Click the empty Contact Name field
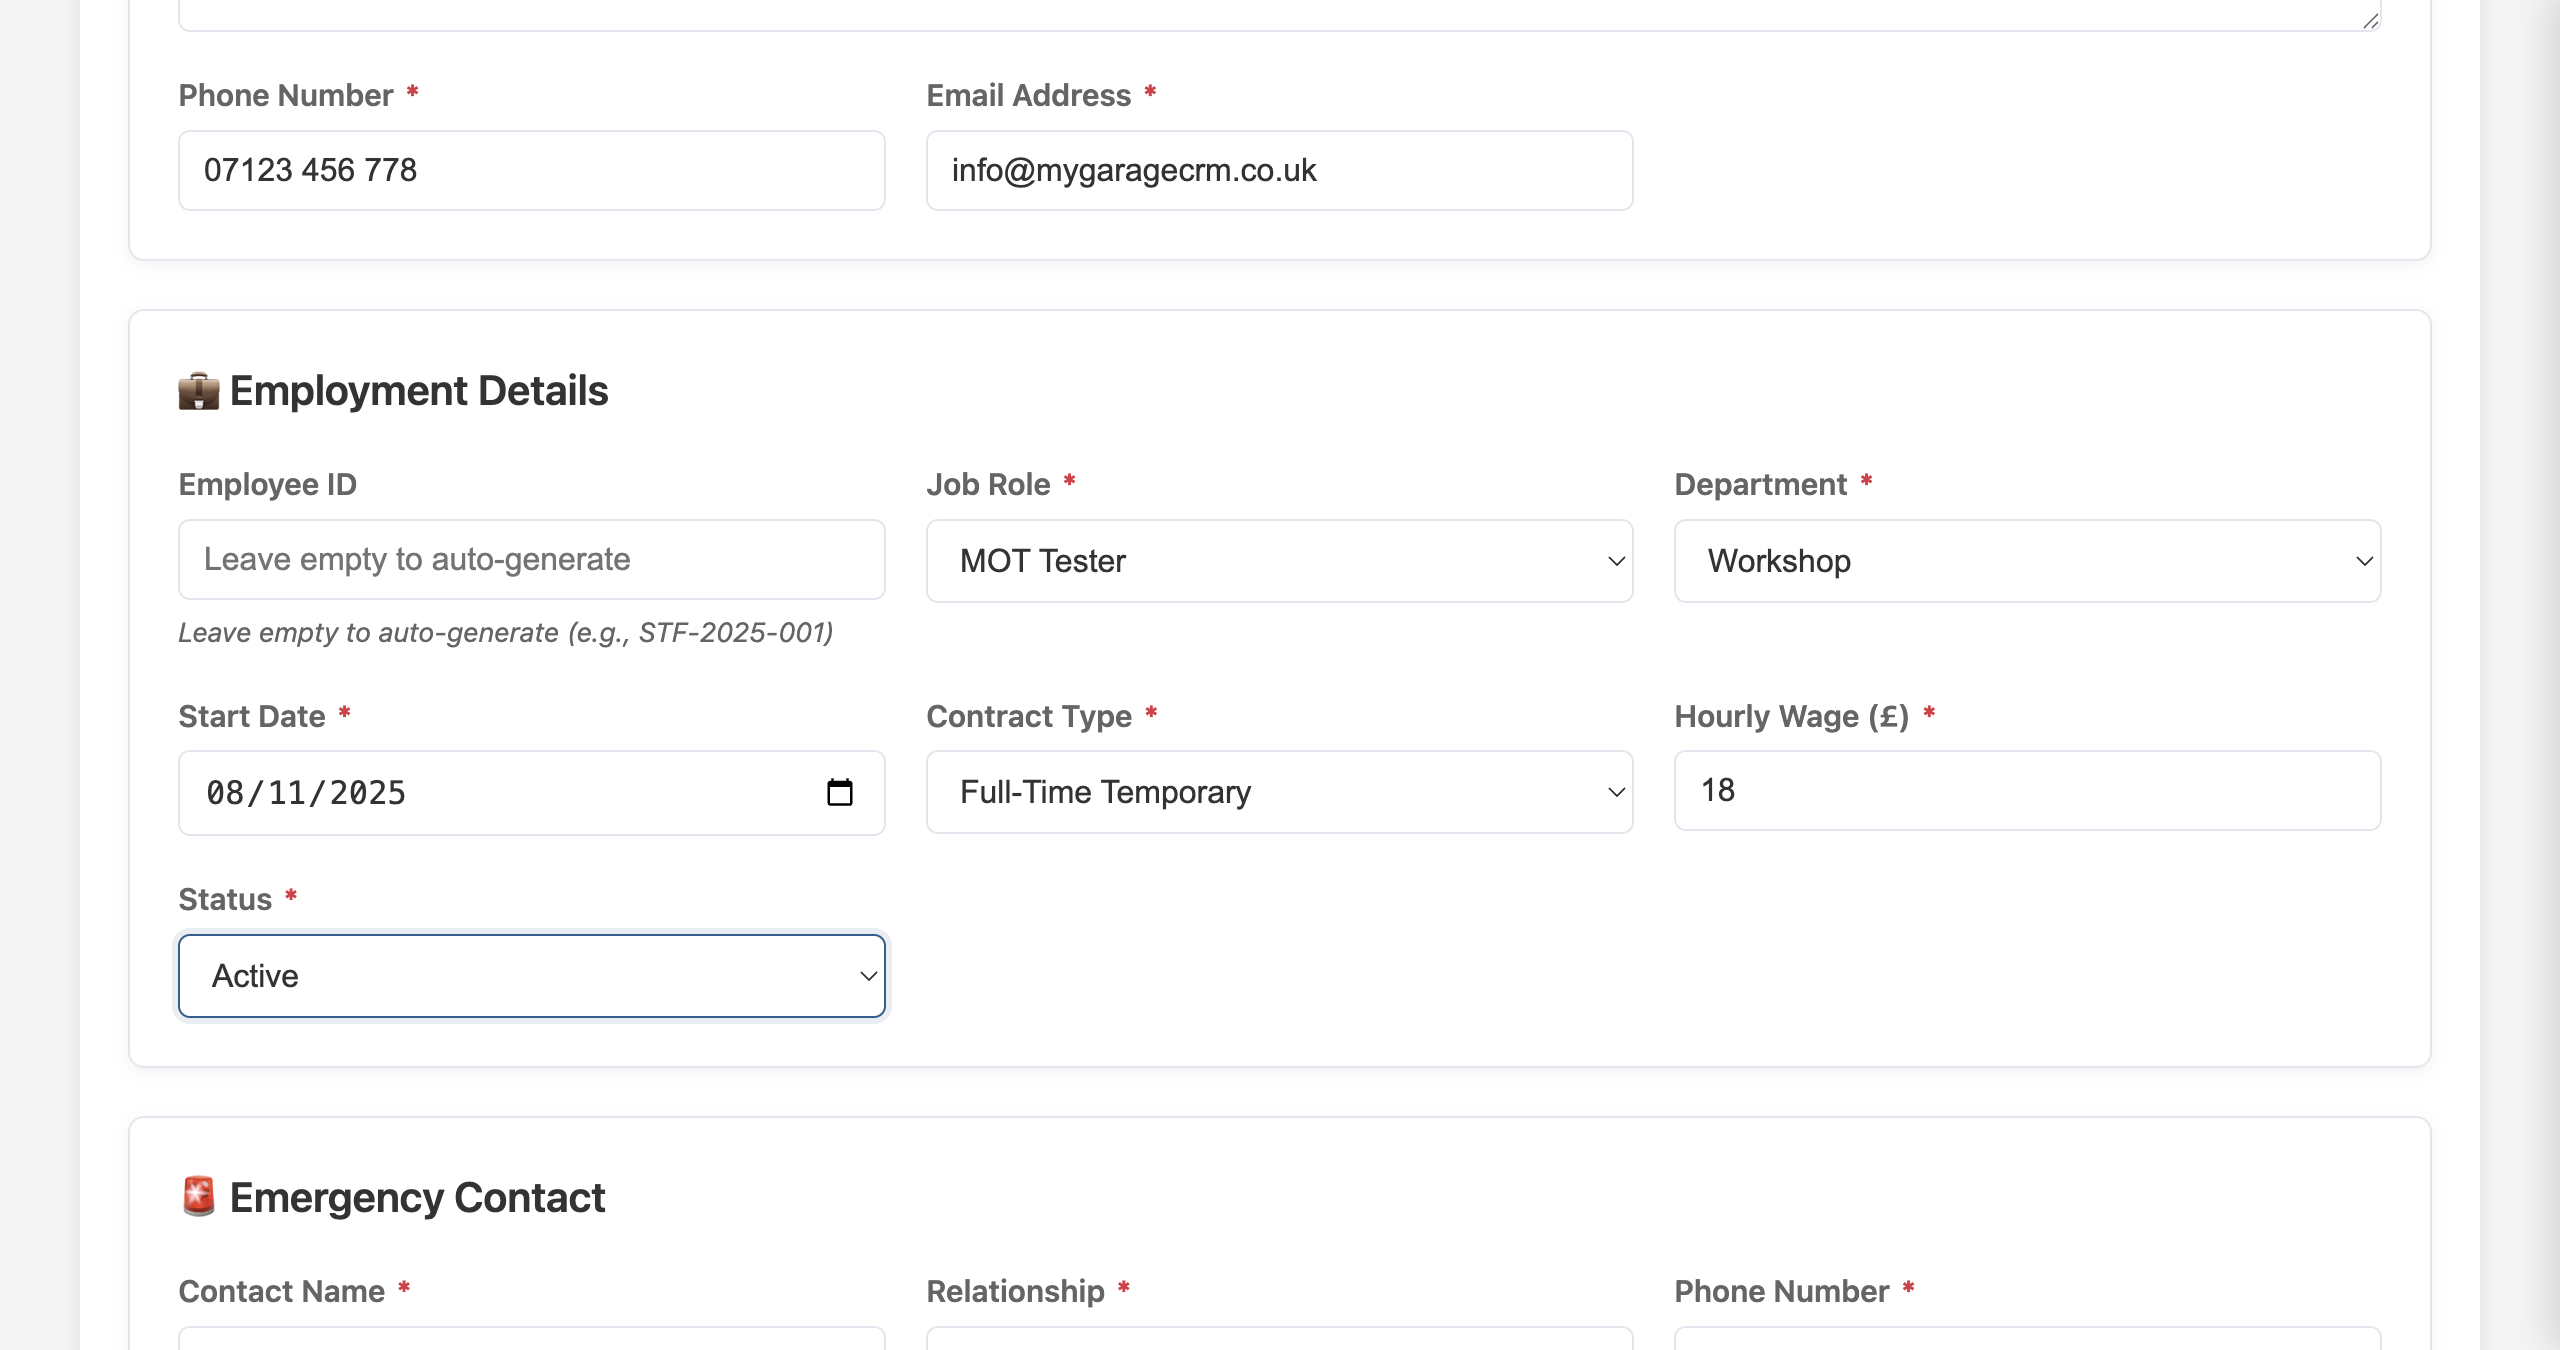The height and width of the screenshot is (1350, 2560). pyautogui.click(x=532, y=1345)
